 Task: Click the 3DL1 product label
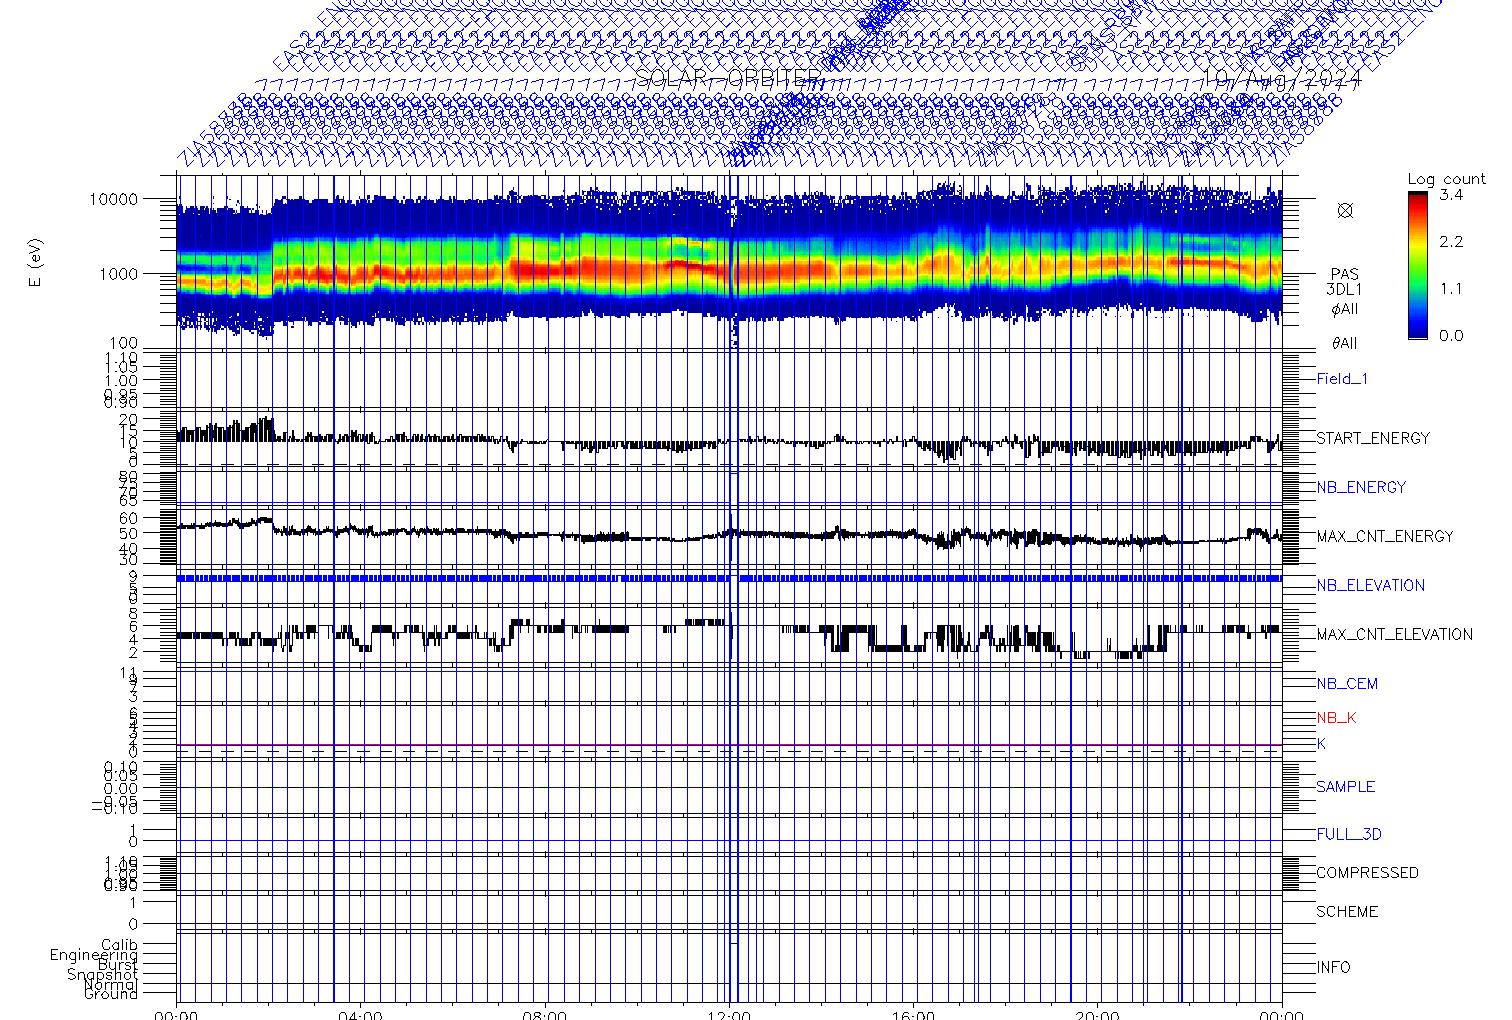click(x=1344, y=289)
